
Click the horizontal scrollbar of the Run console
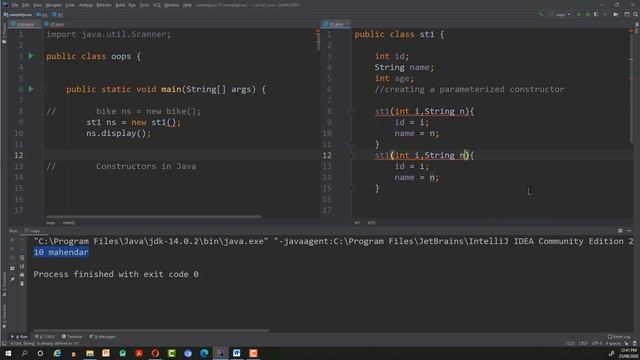click(151, 330)
